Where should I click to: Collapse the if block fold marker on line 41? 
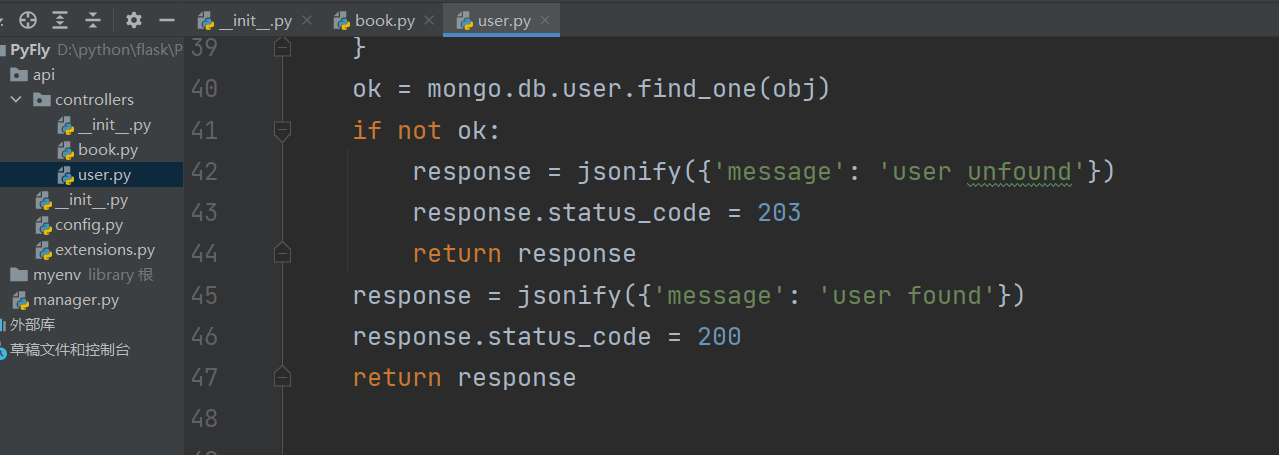[282, 130]
